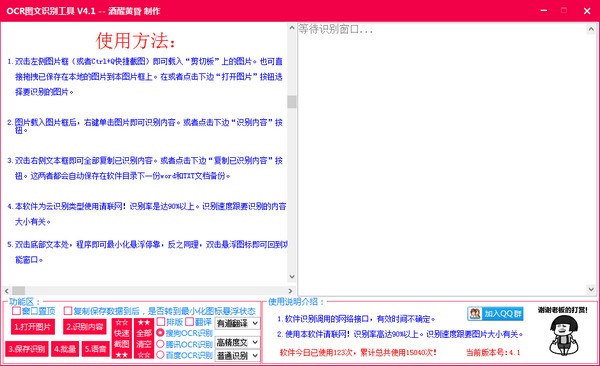Image resolution: width=600 pixels, height=366 pixels.
Task: Select the 腾讯OCR识别 radio option
Action: pos(160,344)
